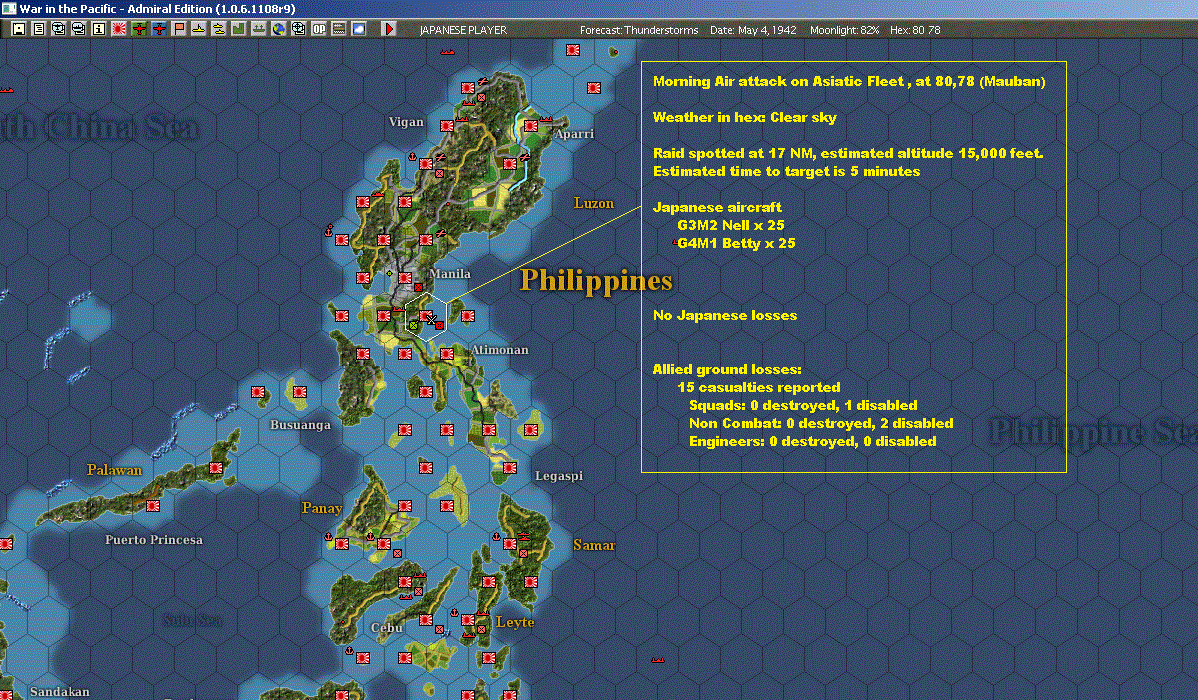The height and width of the screenshot is (700, 1198).
Task: Click the Japanese flag marker north of Puerto Princesa
Action: [x=153, y=506]
